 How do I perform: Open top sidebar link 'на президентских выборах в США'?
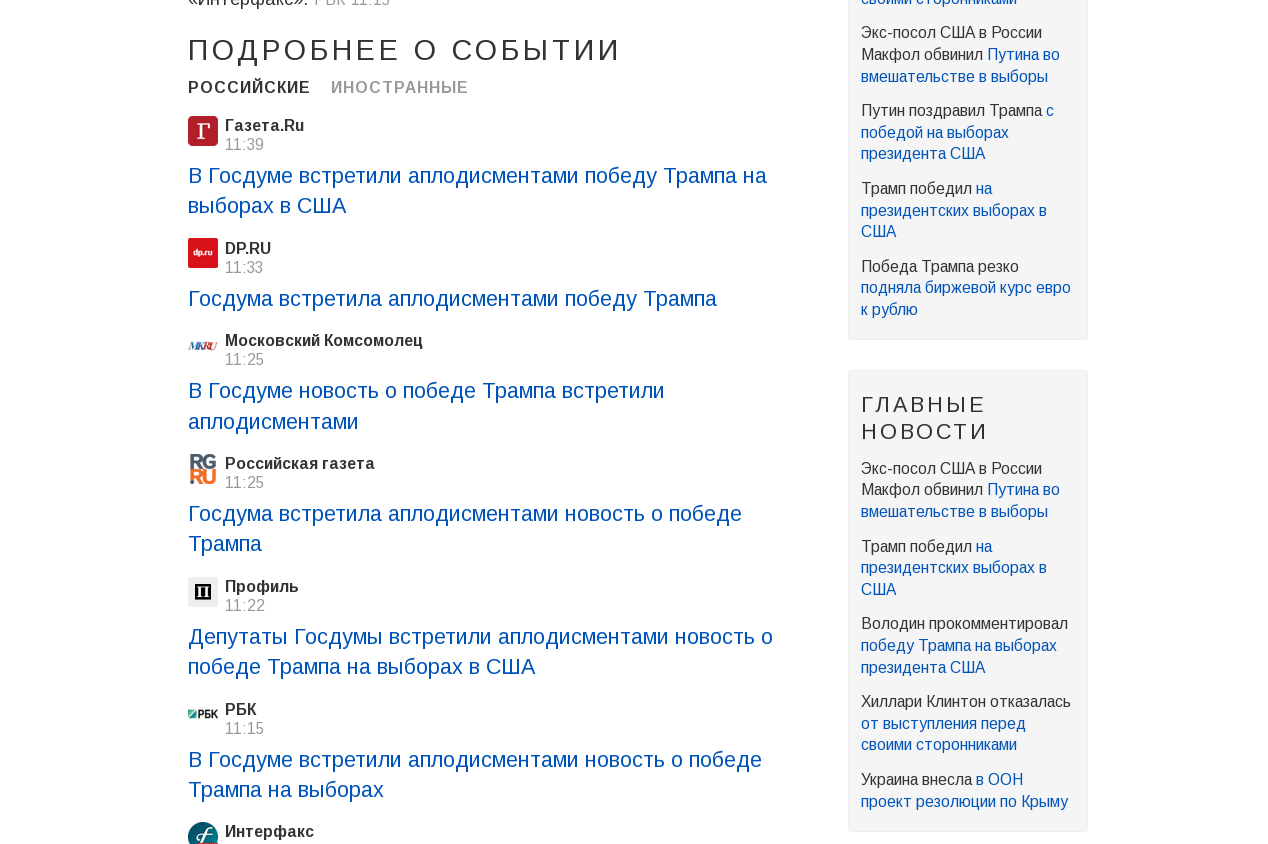pos(954,210)
